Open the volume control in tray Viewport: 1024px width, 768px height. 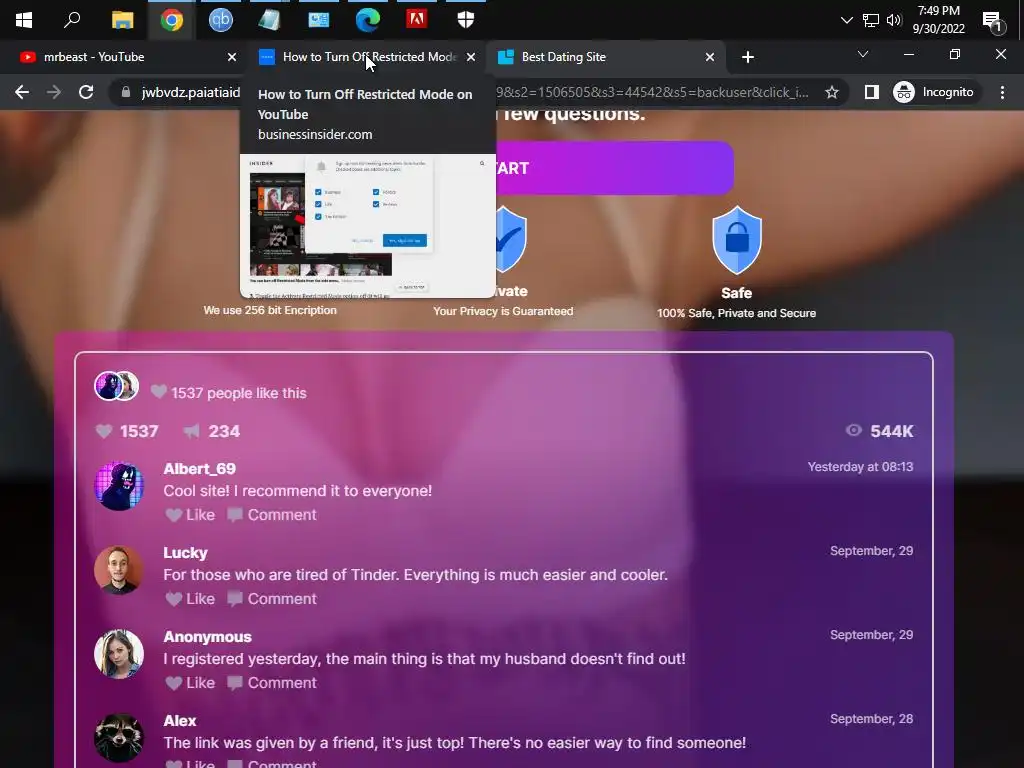(894, 20)
